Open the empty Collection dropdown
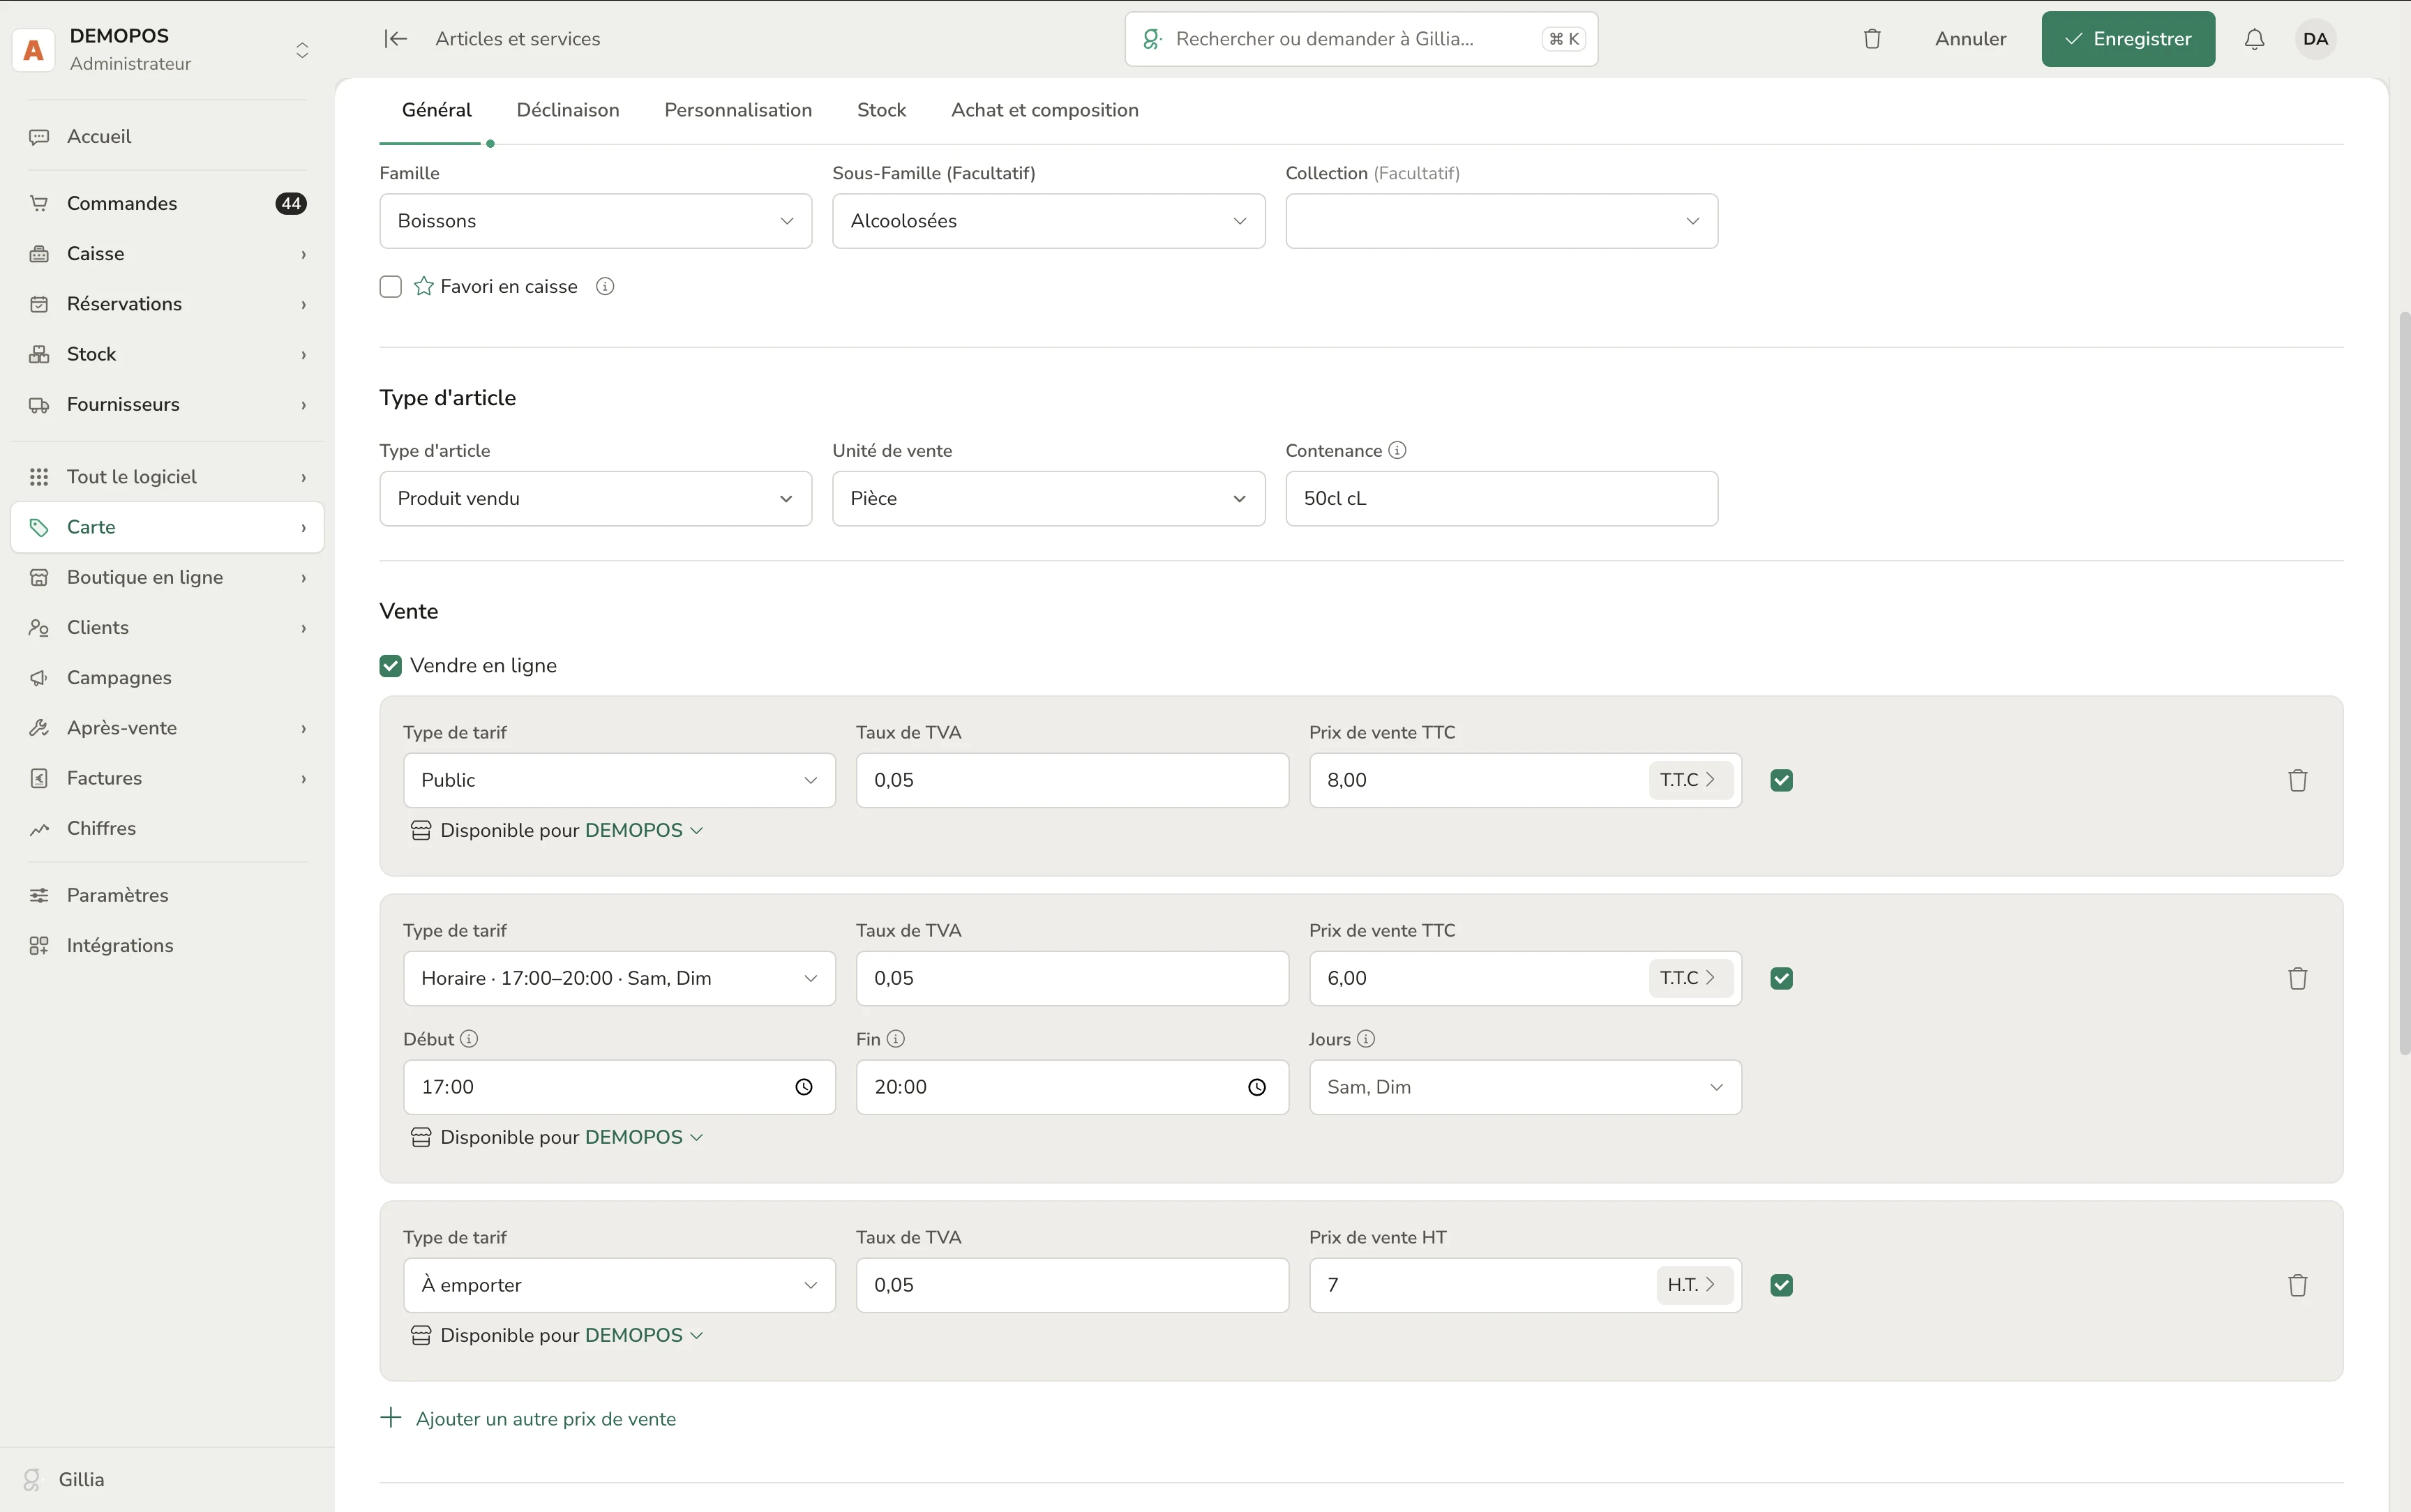The height and width of the screenshot is (1512, 2411). coord(1501,221)
